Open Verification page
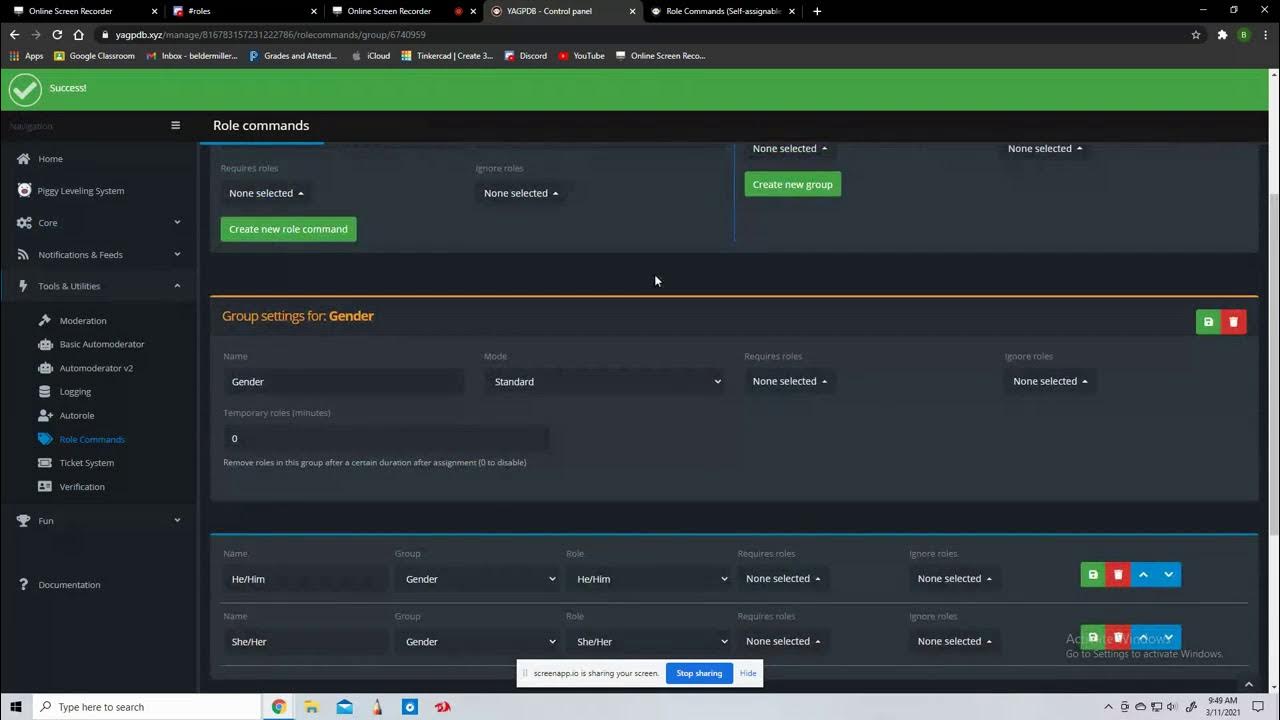Viewport: 1280px width, 720px height. 81,487
